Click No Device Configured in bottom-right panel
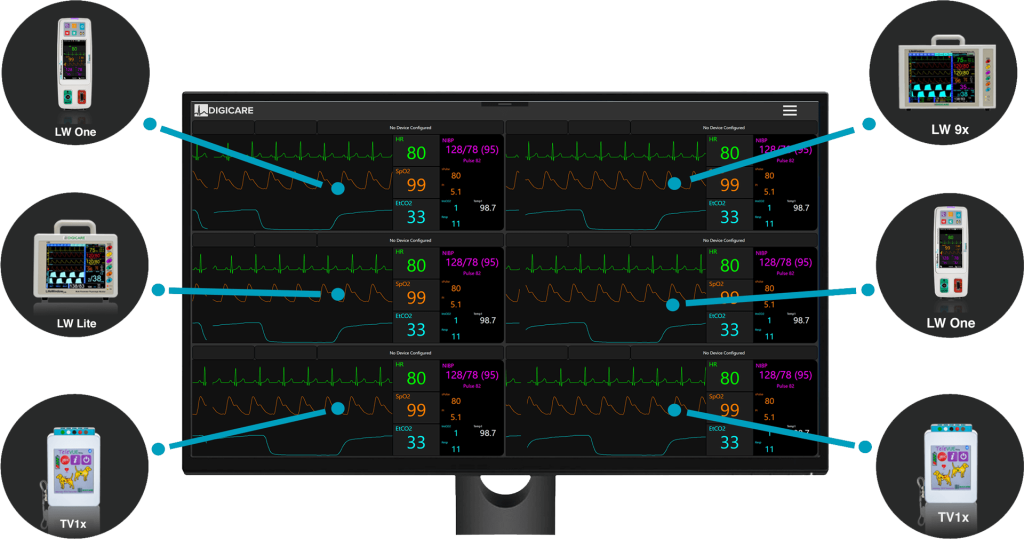 click(724, 353)
